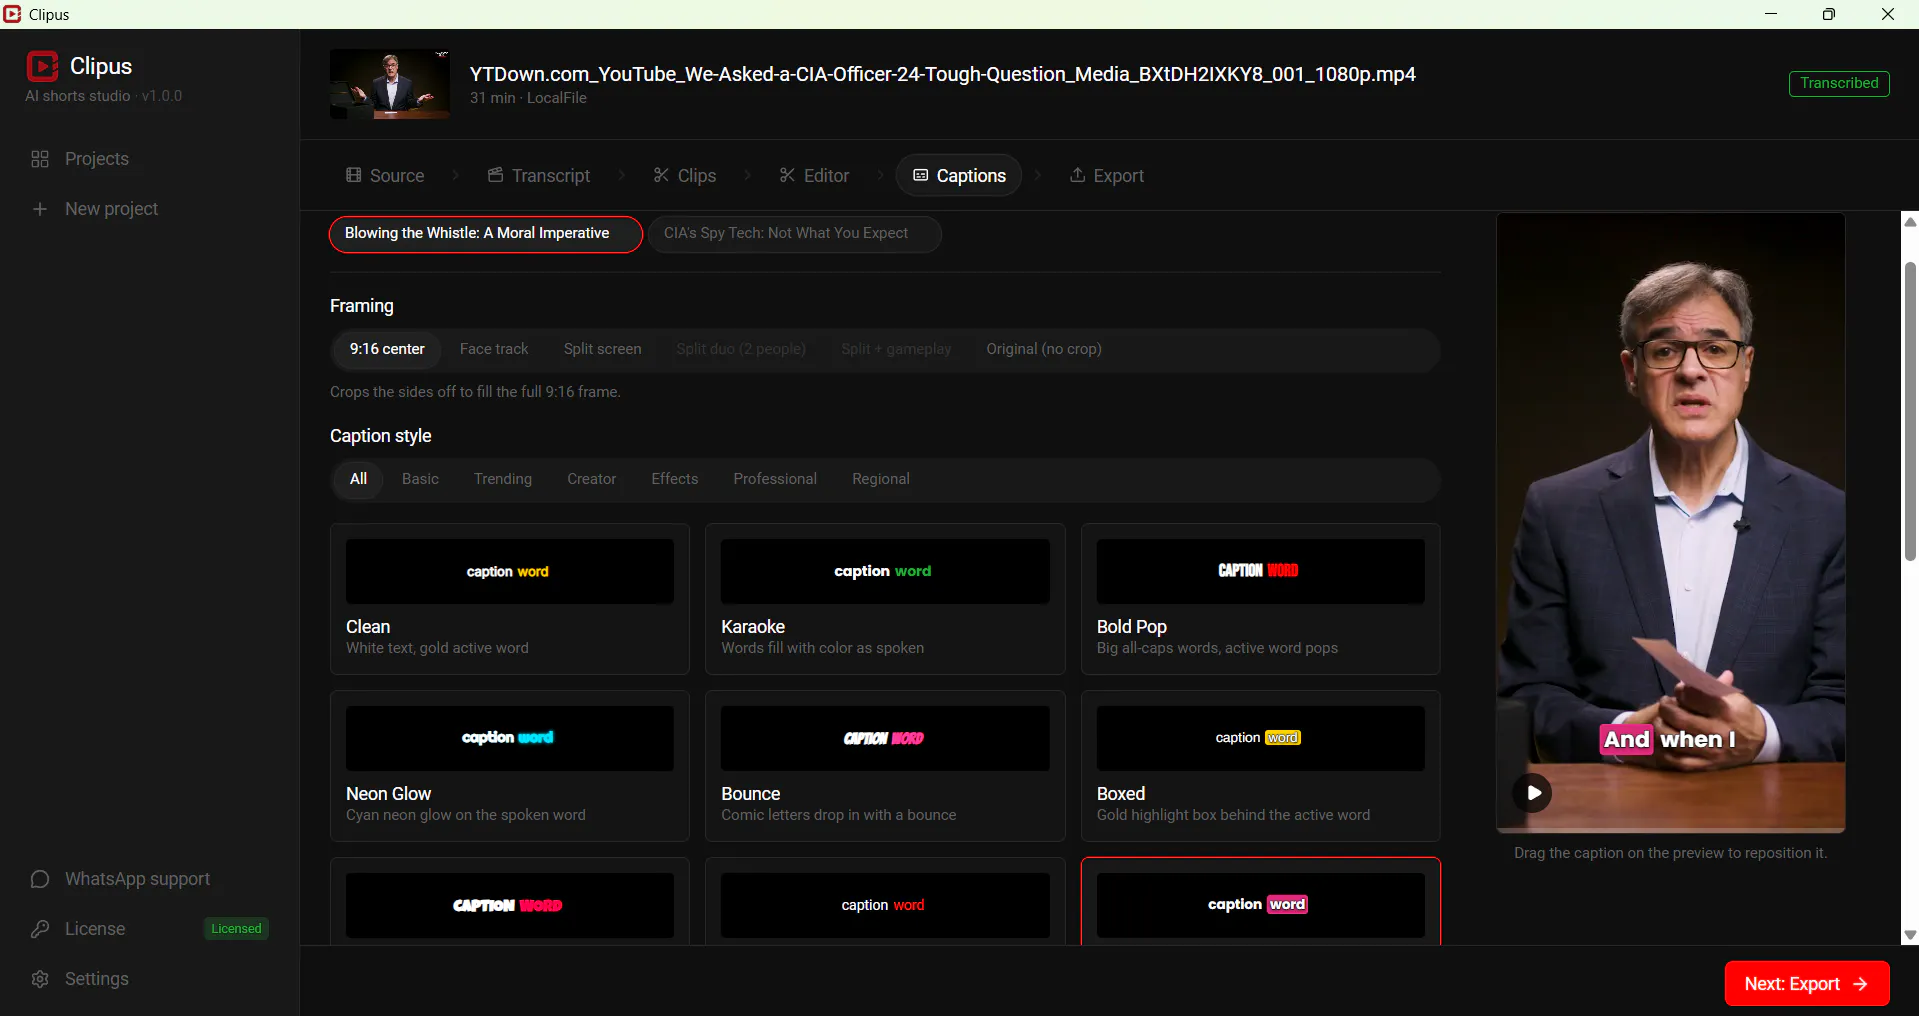
Task: Filter caption styles by Creator
Action: [x=592, y=479]
